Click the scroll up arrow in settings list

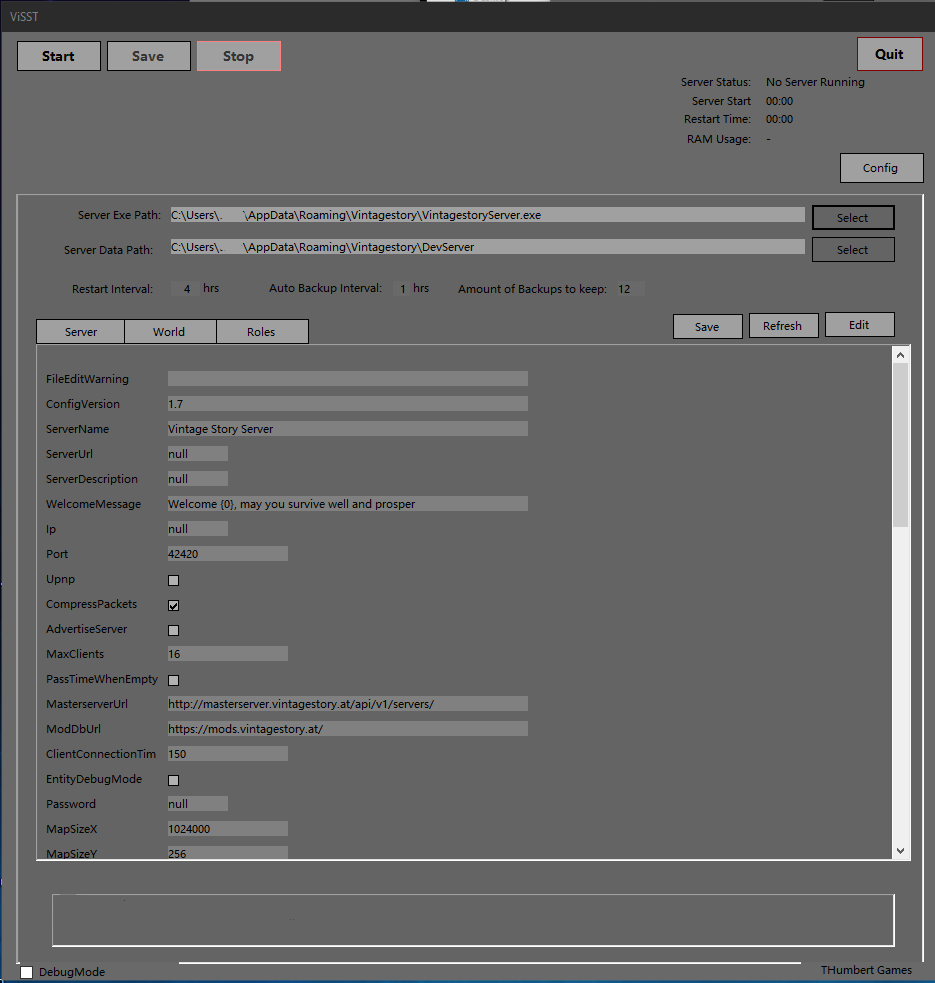(x=900, y=355)
